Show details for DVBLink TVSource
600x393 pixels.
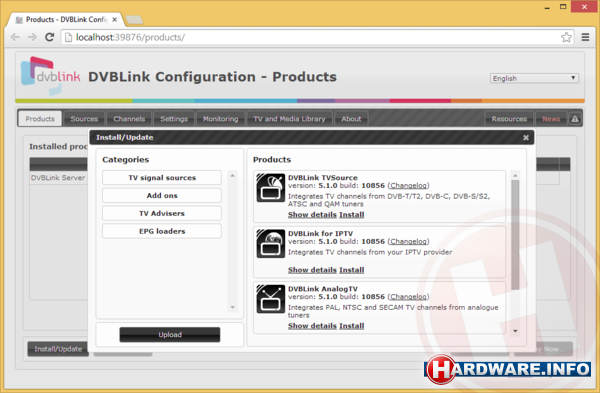coord(312,215)
